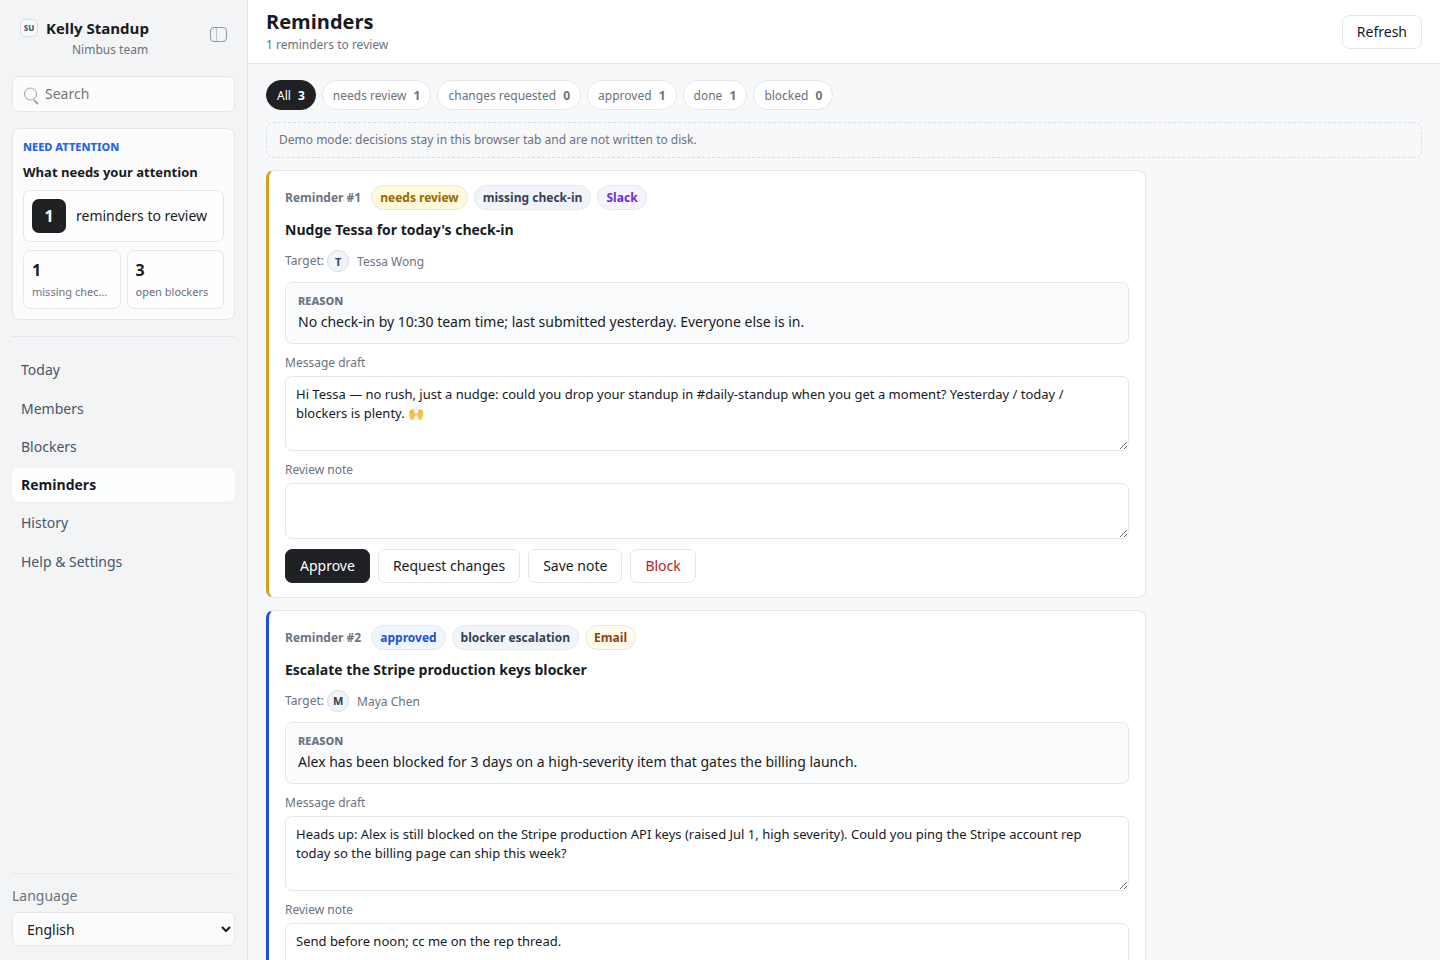The image size is (1440, 960).
Task: Save note on Reminder #1
Action: coord(575,566)
